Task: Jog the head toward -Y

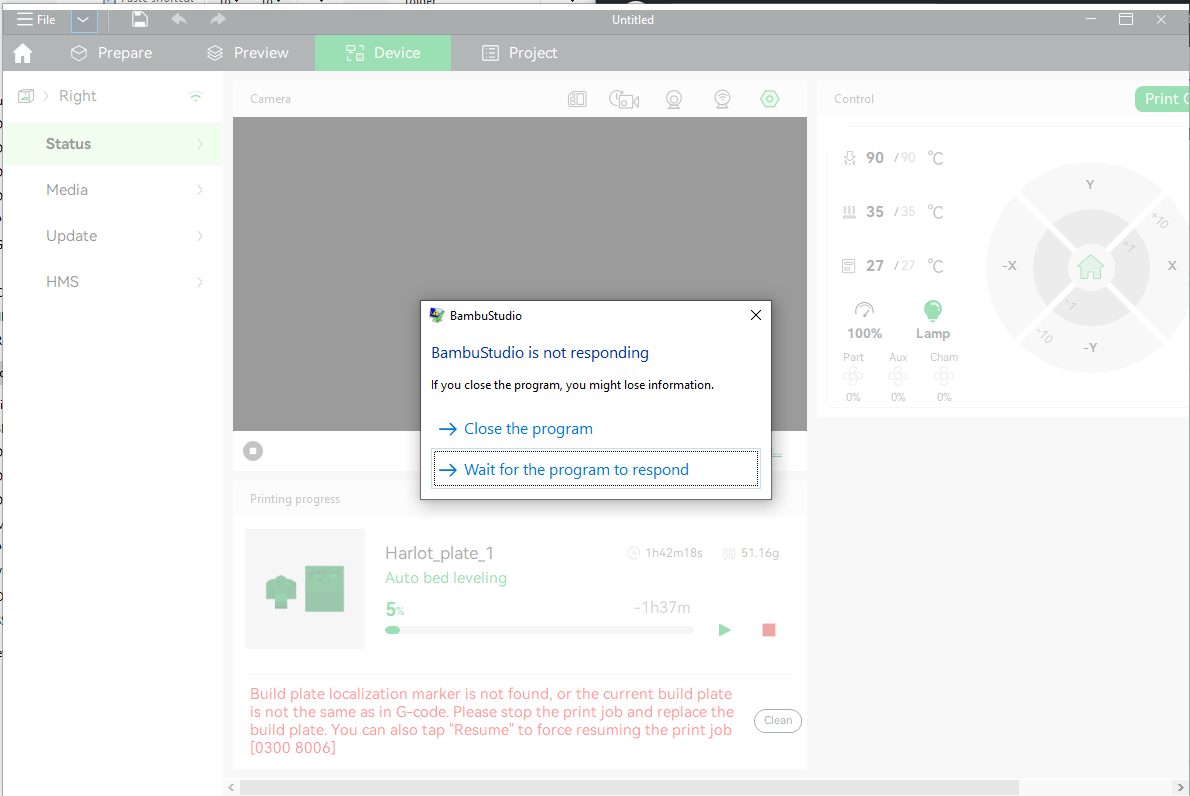Action: click(x=1090, y=348)
